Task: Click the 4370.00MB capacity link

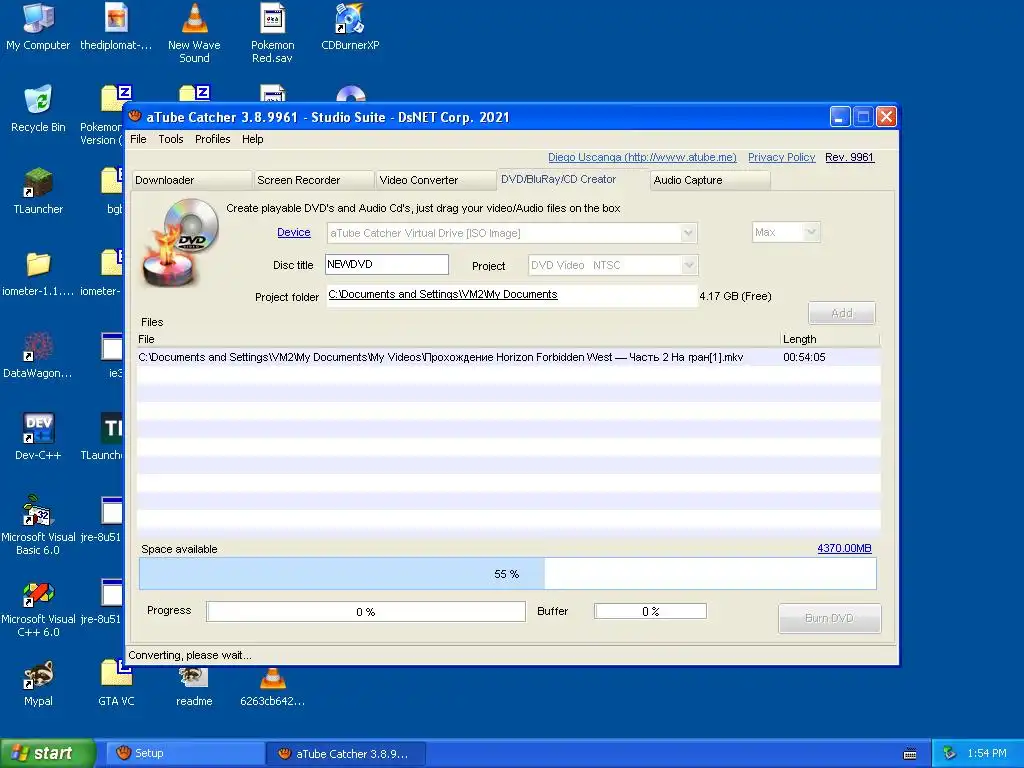Action: 844,549
